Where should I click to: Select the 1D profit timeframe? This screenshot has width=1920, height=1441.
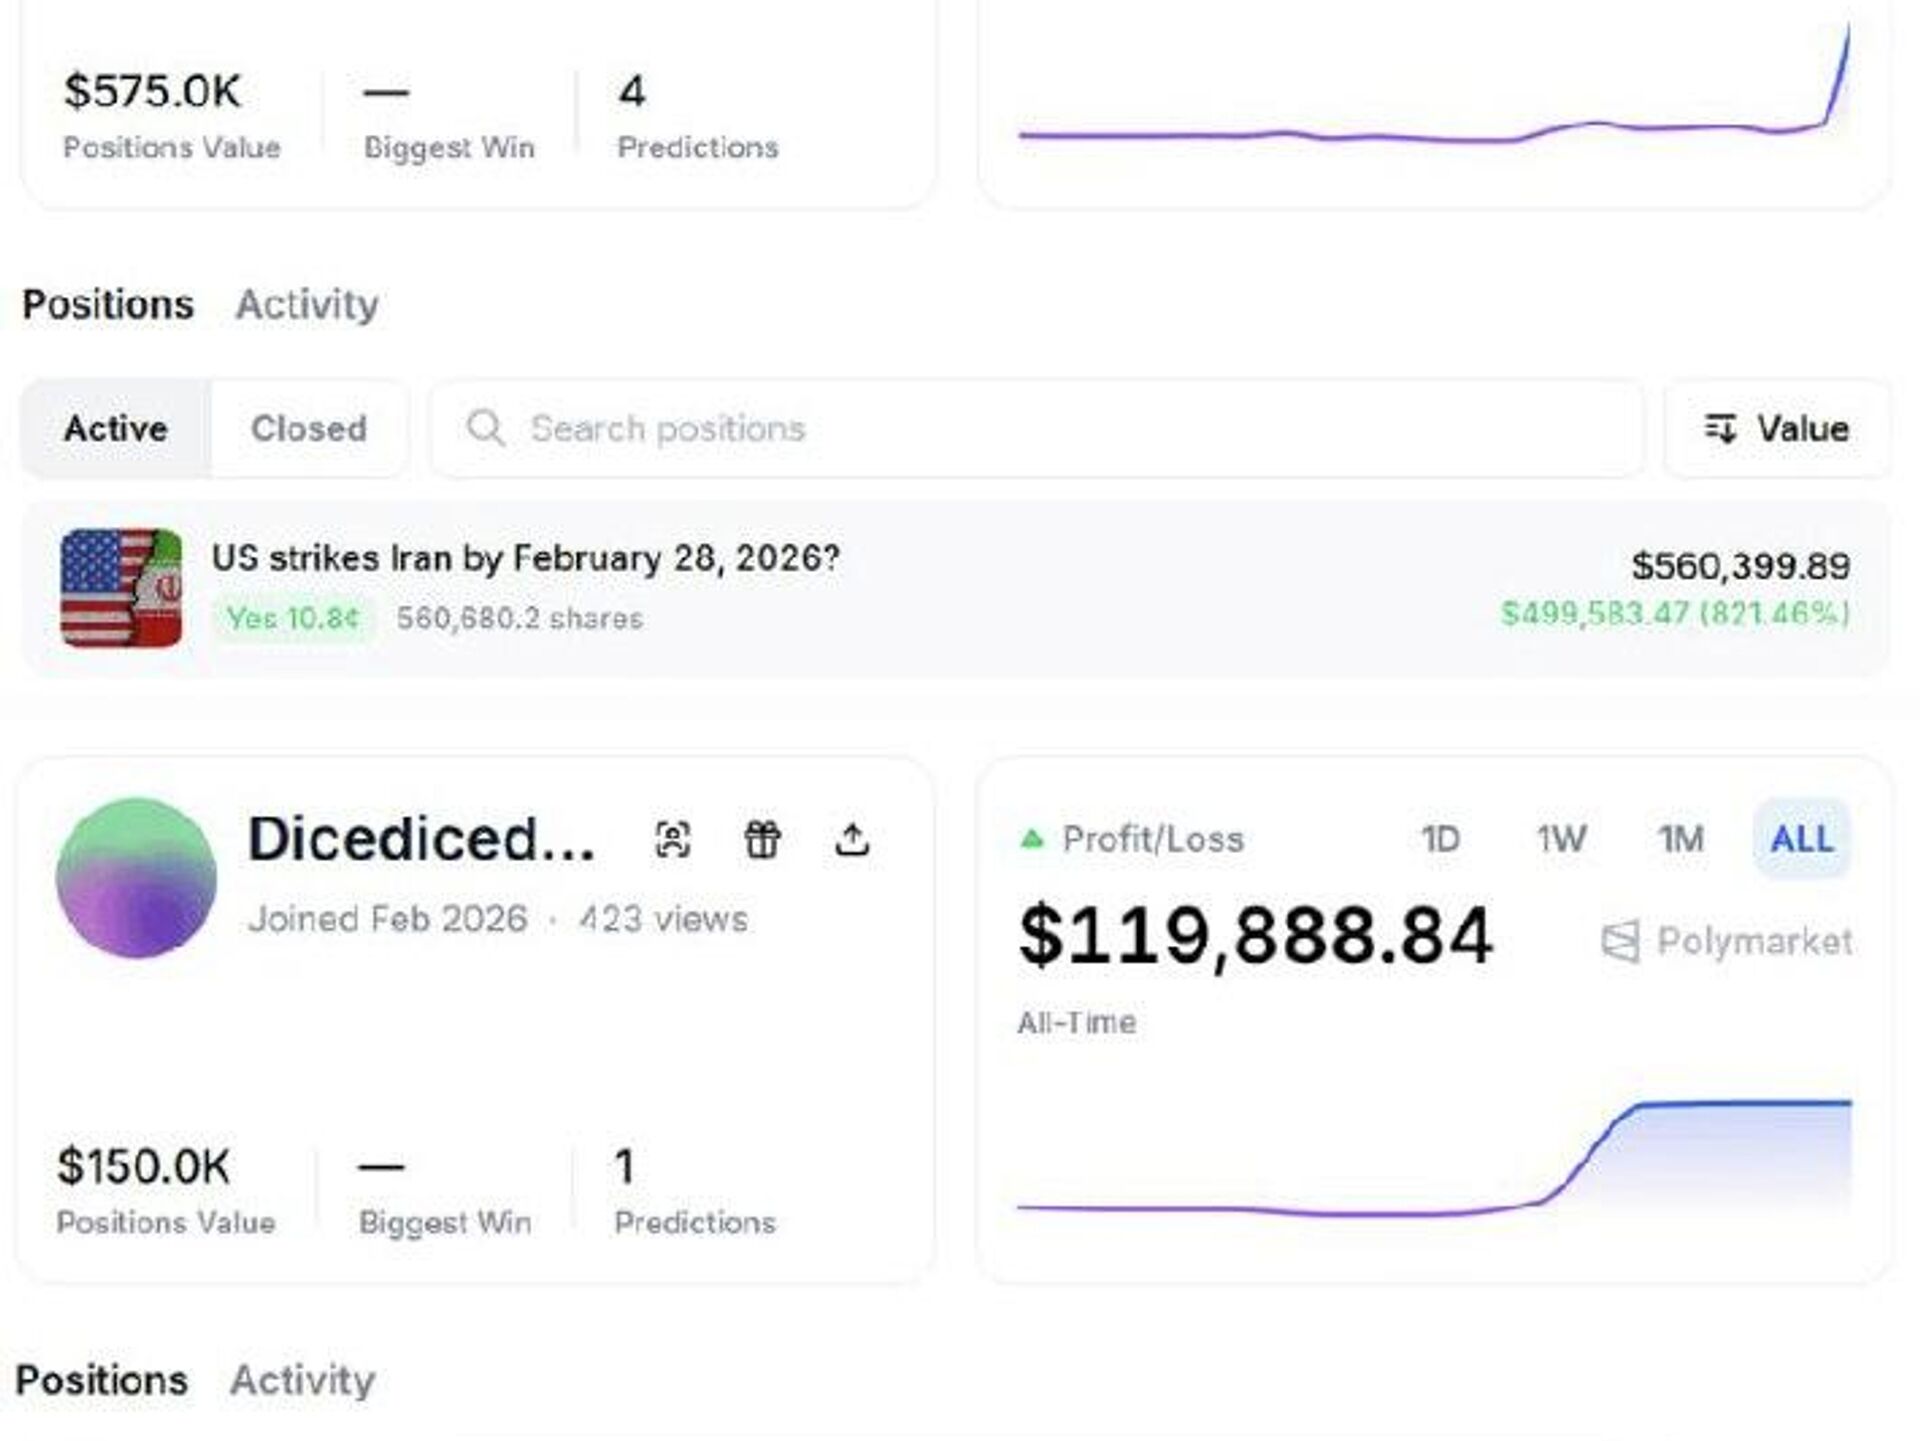pyautogui.click(x=1440, y=839)
